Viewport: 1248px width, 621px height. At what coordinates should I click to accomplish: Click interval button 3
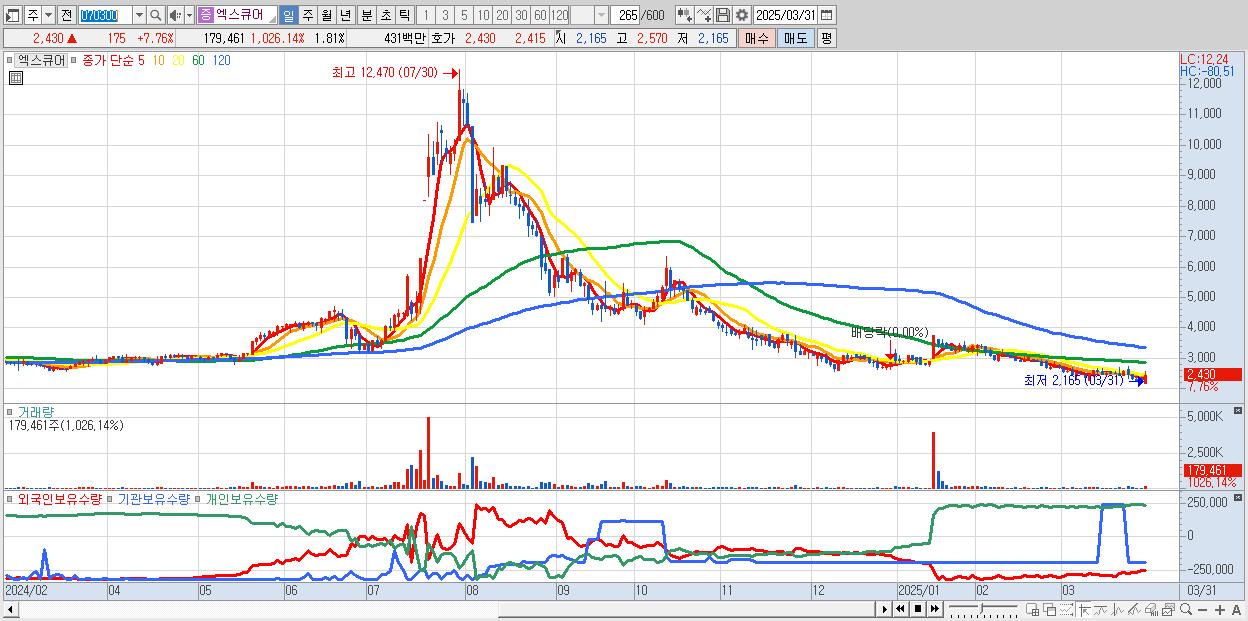click(x=445, y=15)
